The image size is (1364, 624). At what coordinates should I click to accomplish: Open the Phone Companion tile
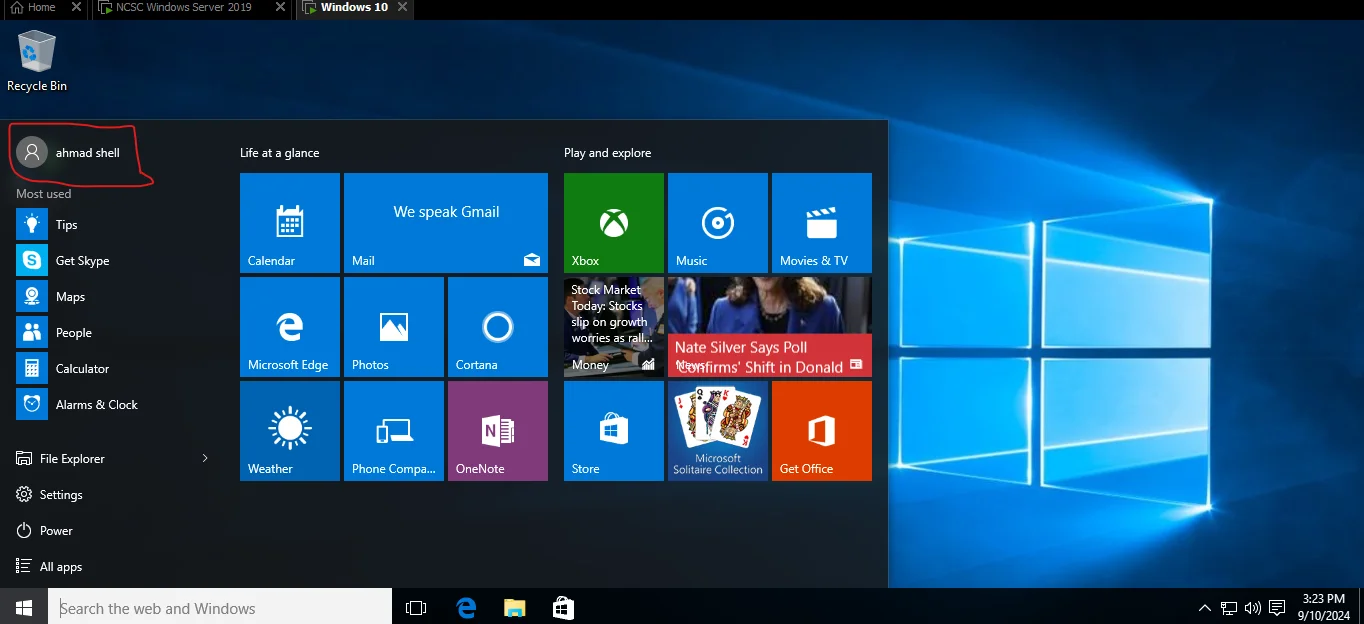pyautogui.click(x=394, y=431)
